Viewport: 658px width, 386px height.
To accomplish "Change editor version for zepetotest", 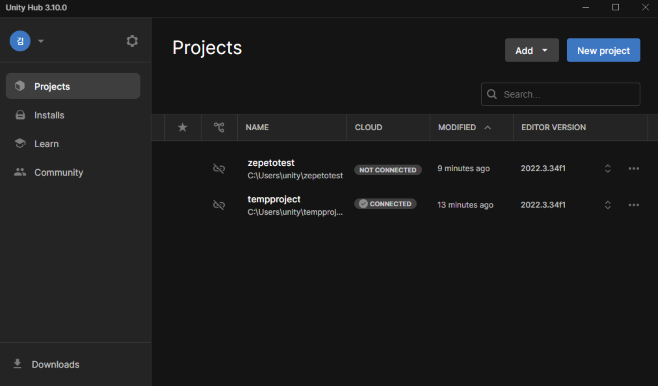I will (608, 169).
